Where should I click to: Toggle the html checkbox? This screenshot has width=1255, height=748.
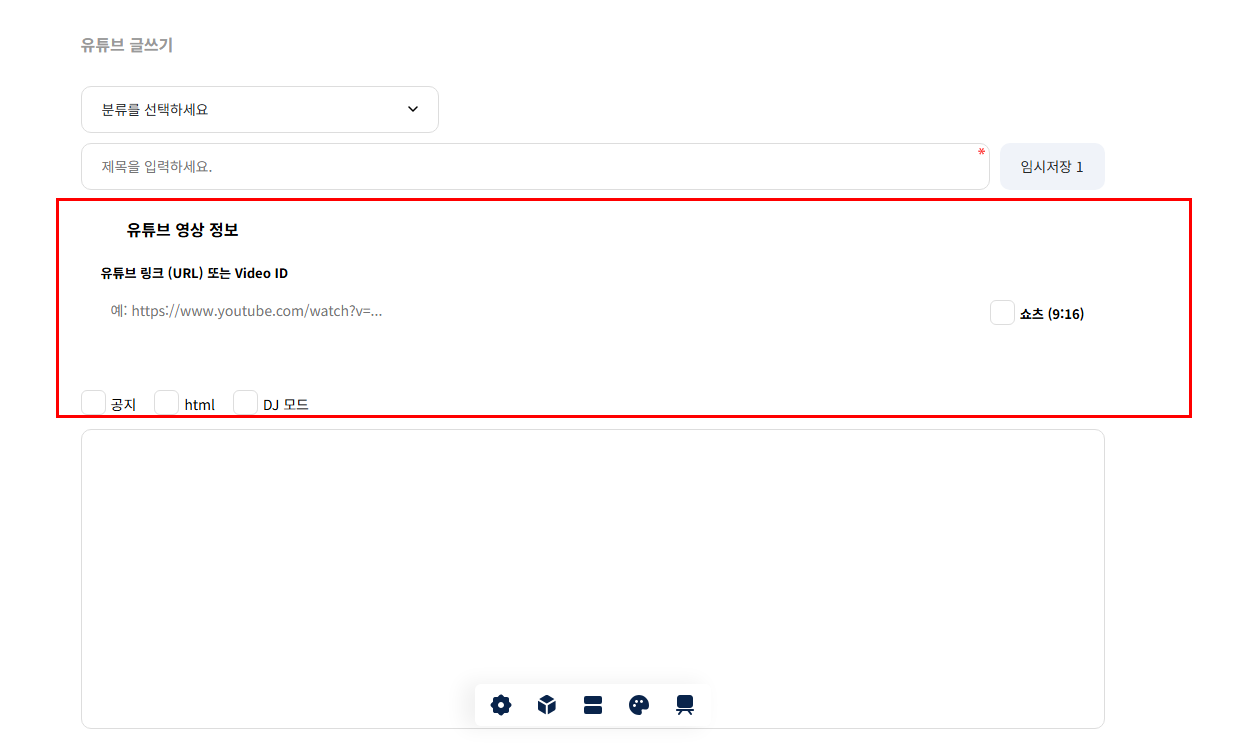coord(167,403)
